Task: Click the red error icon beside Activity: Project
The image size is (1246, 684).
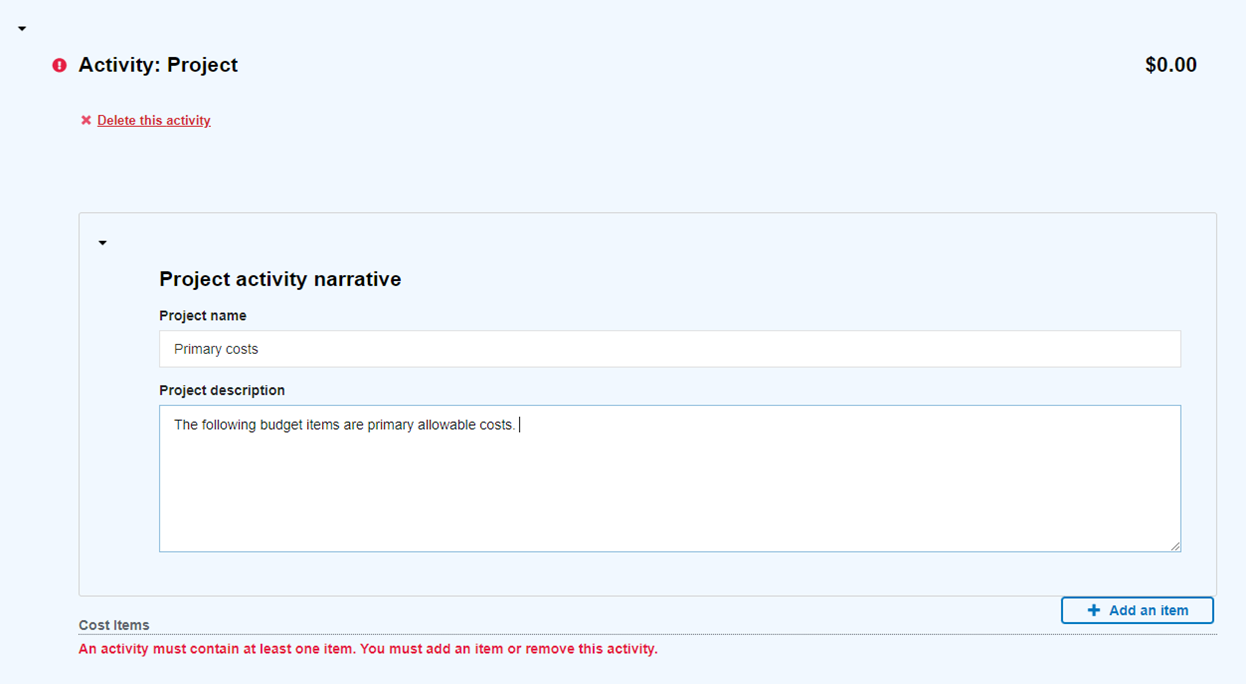Action: click(59, 65)
